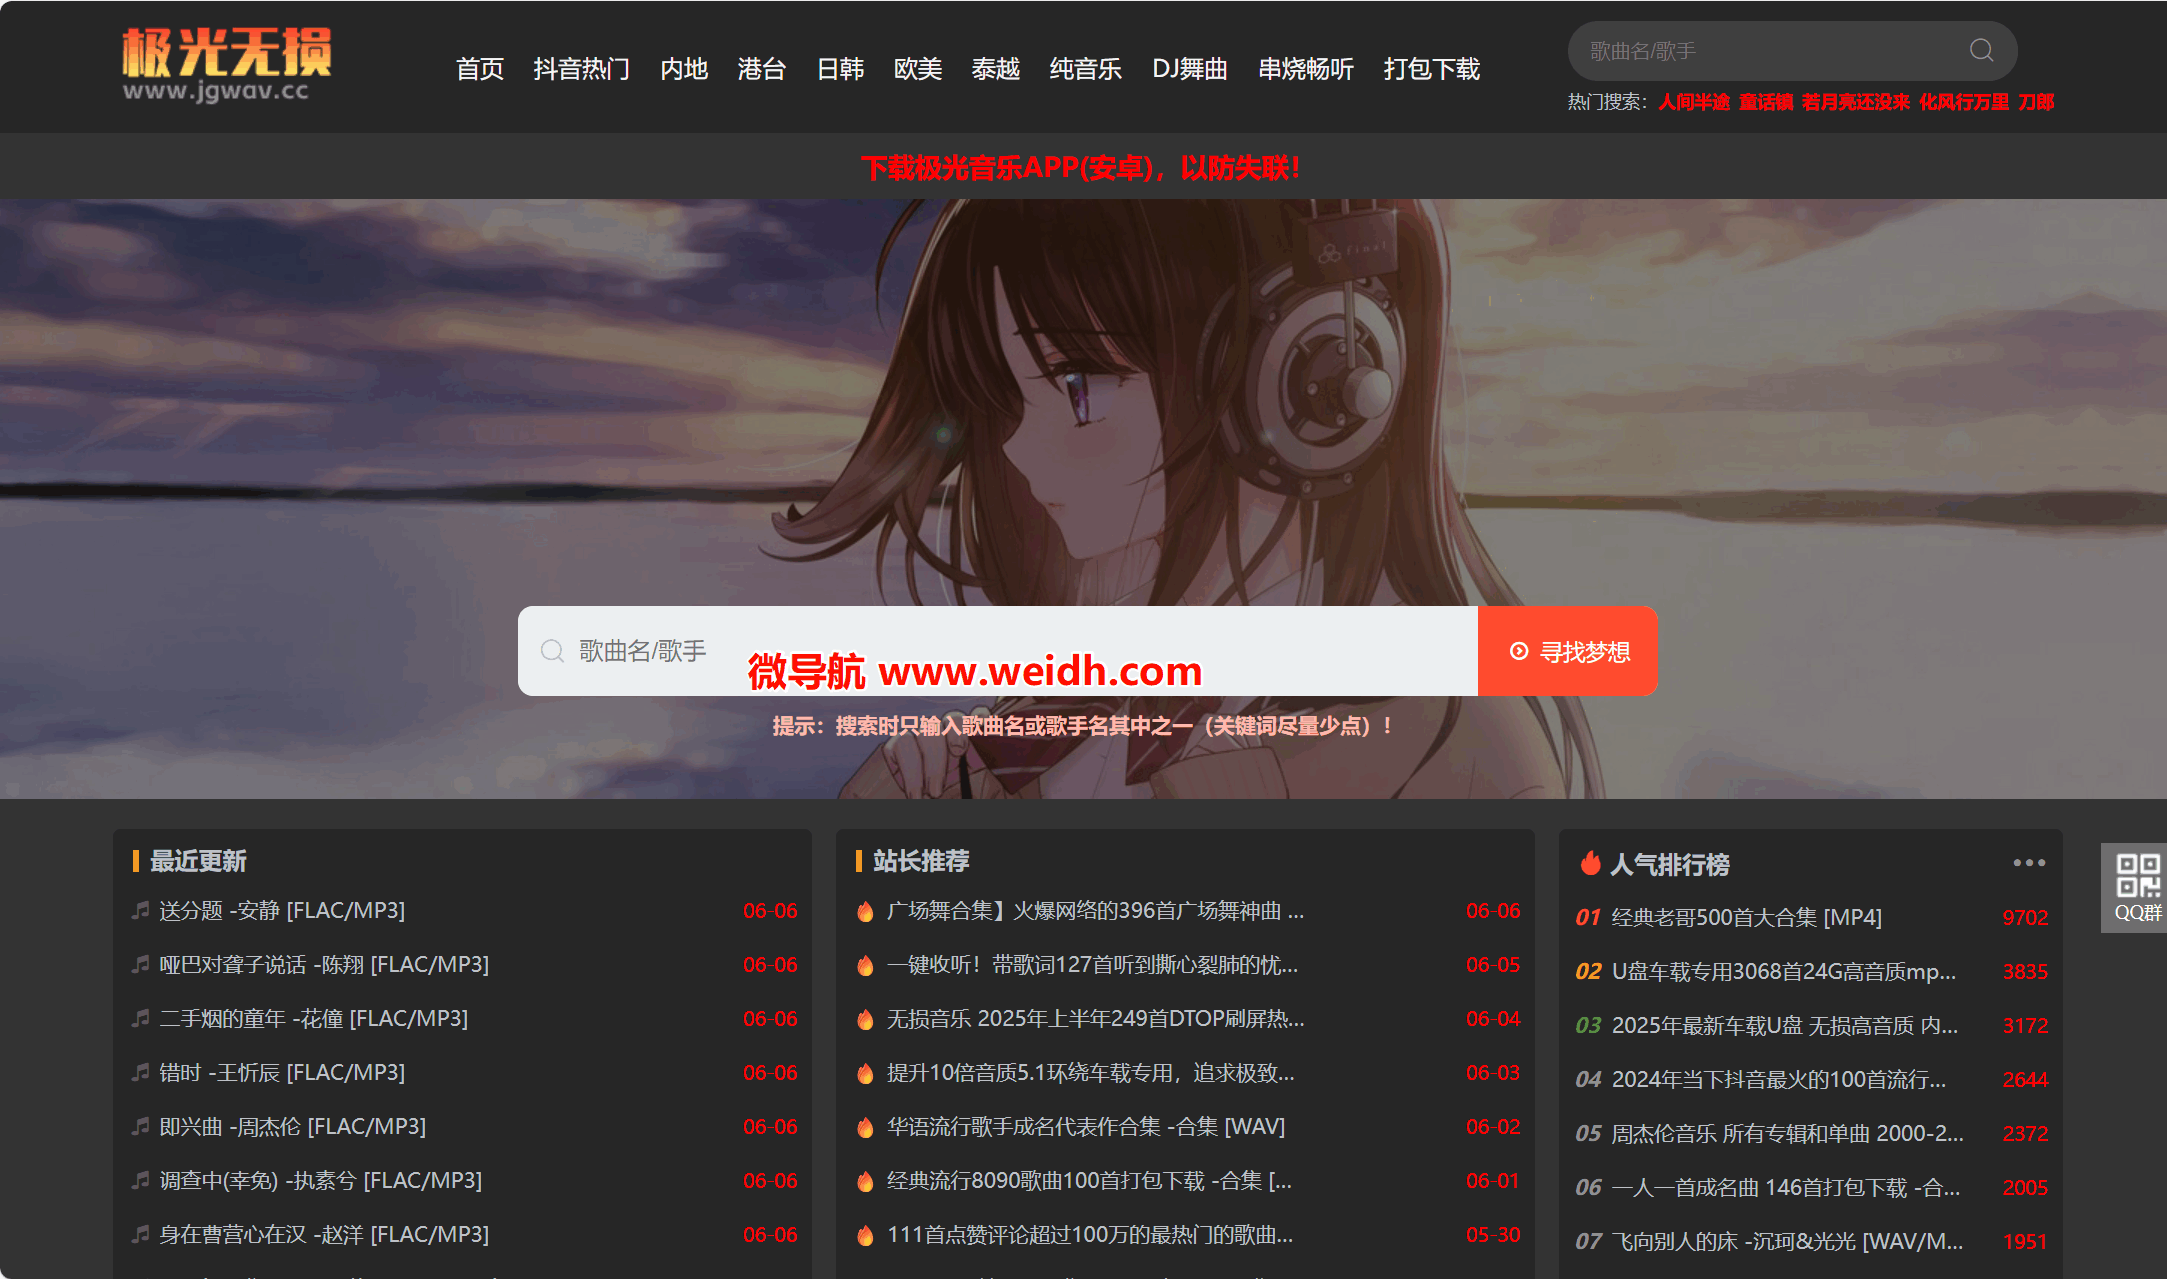The image size is (2167, 1279).
Task: Click music note icon beside 送分题 -安静
Action: (x=141, y=910)
